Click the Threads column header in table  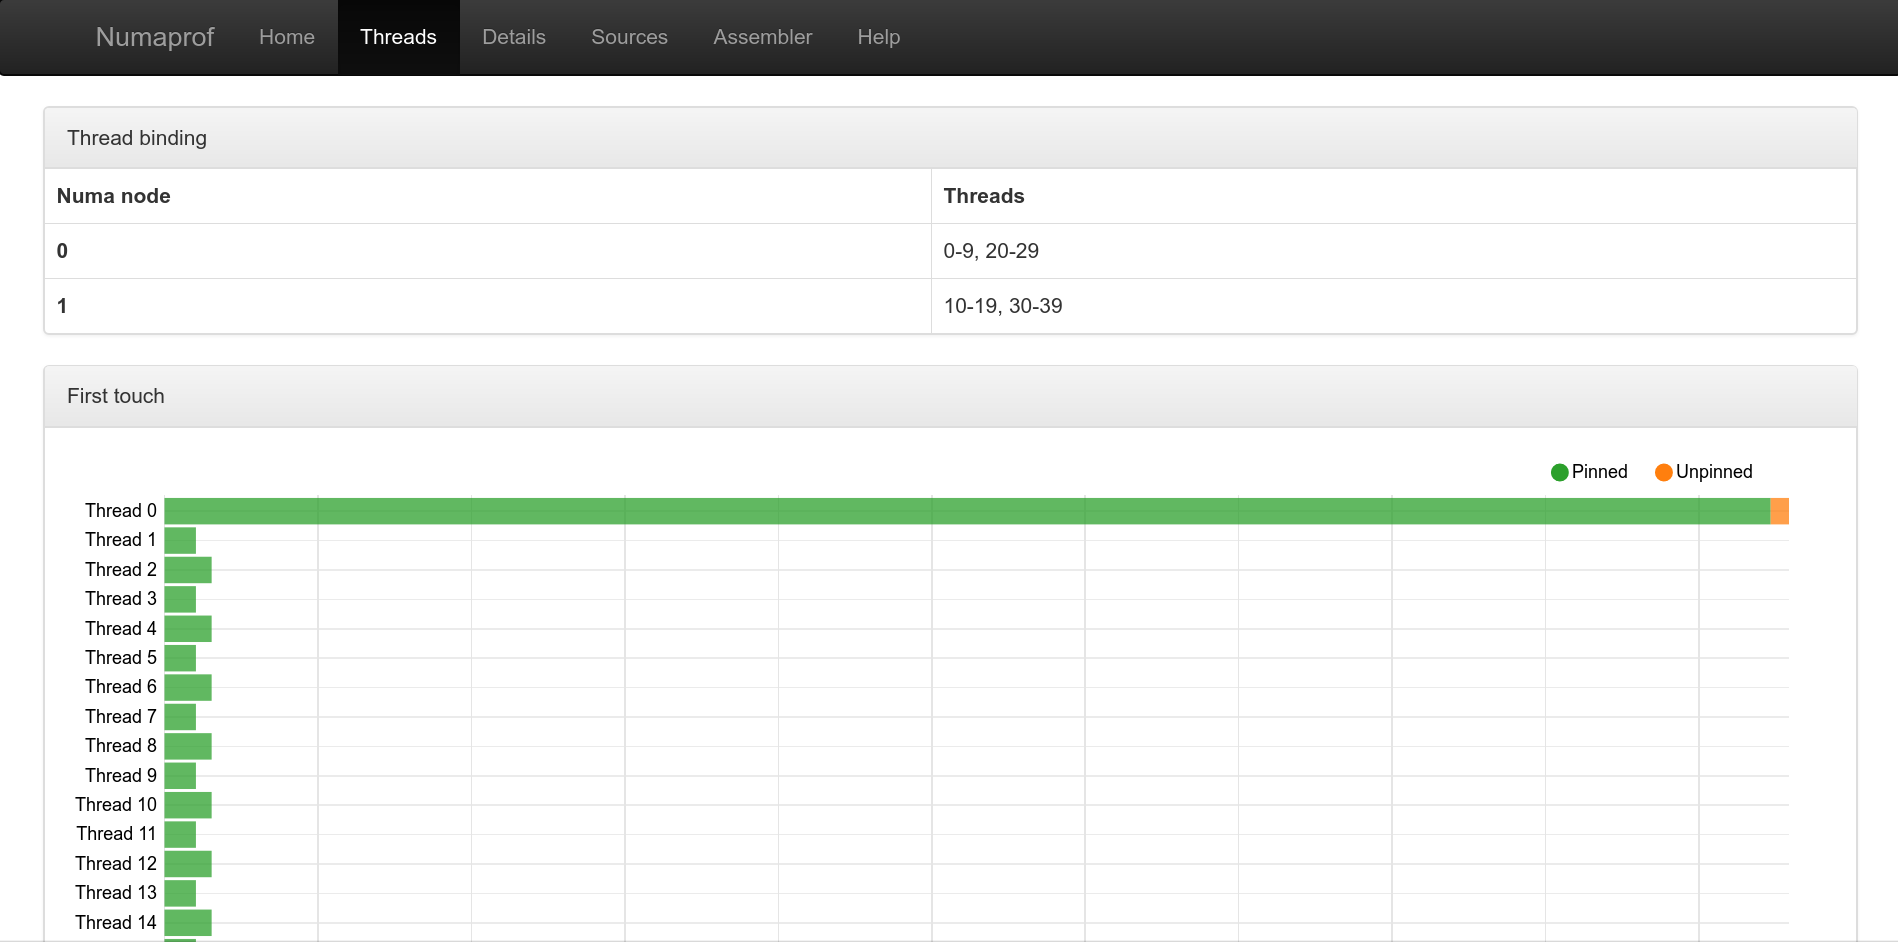(x=984, y=196)
